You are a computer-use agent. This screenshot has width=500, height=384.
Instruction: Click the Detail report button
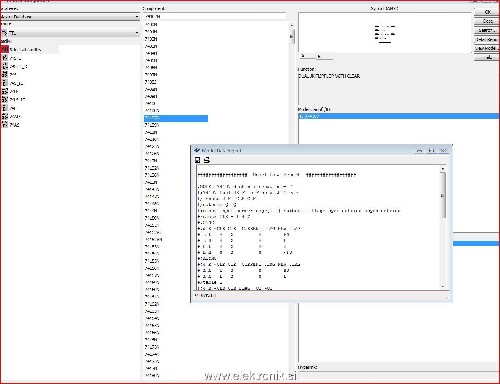[x=487, y=39]
